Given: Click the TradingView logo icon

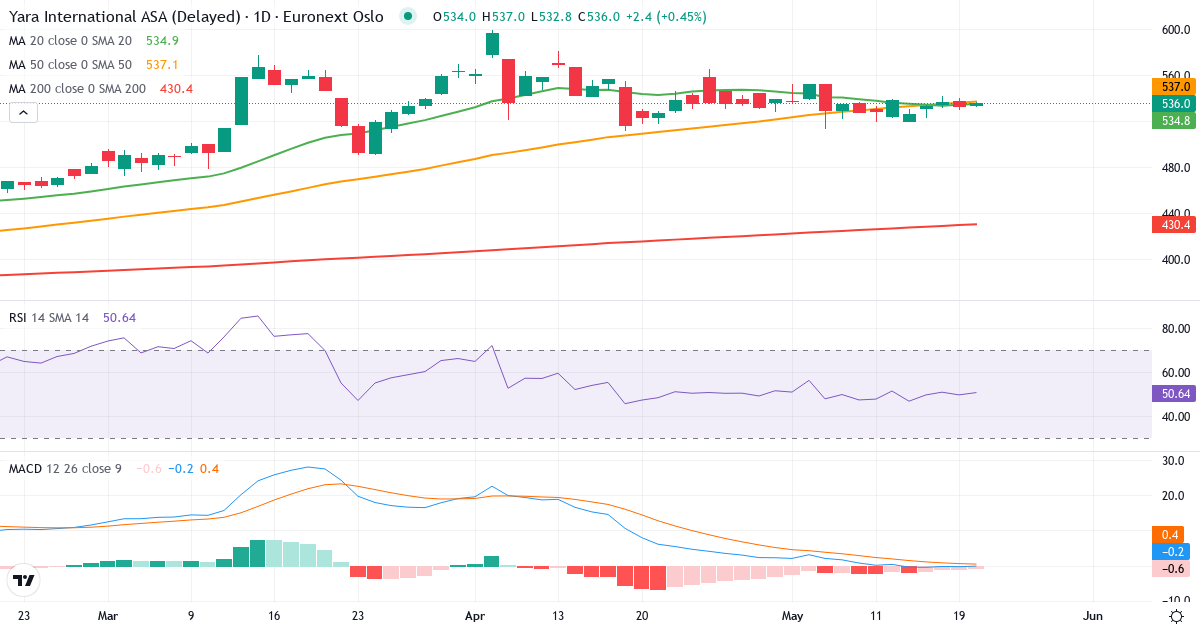Looking at the screenshot, I should click(23, 579).
